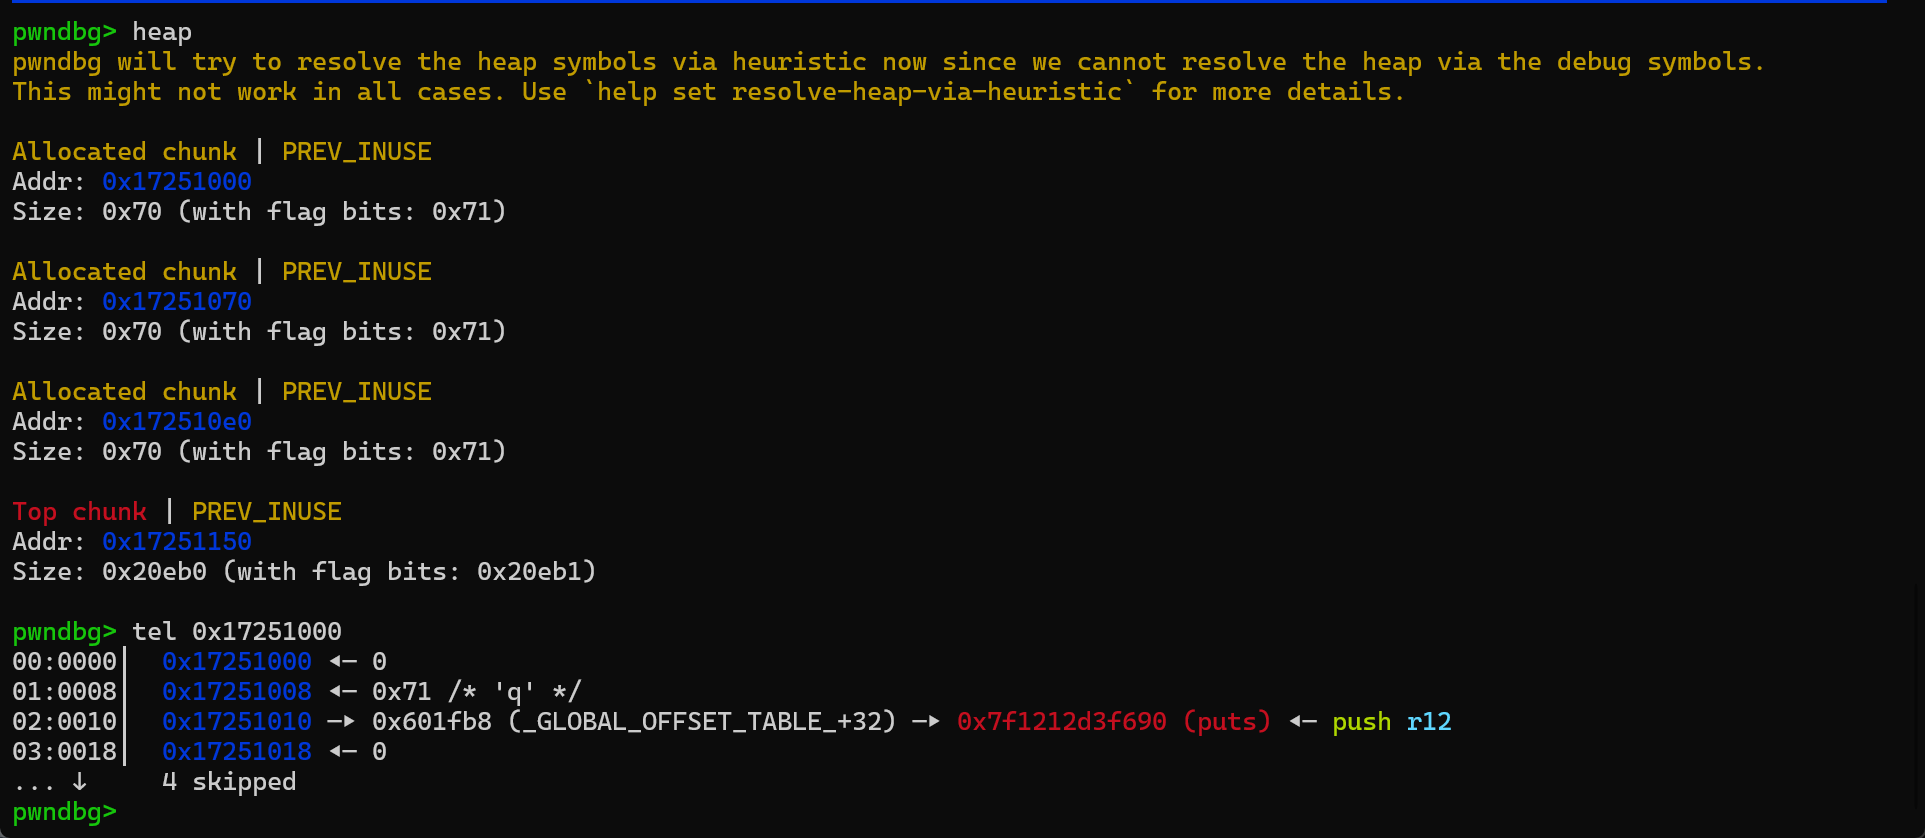Select the chunk address 0x172510e0
The image size is (1925, 838).
[176, 422]
